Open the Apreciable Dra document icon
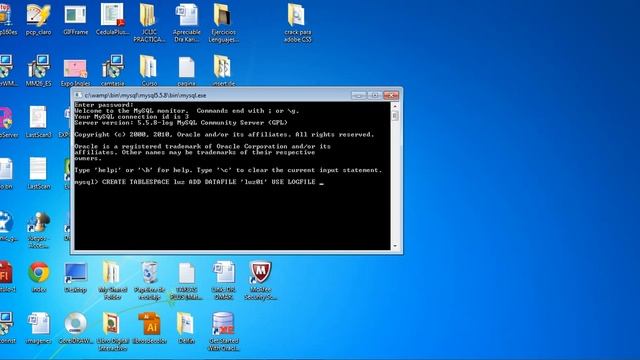640x360 pixels. pos(187,22)
